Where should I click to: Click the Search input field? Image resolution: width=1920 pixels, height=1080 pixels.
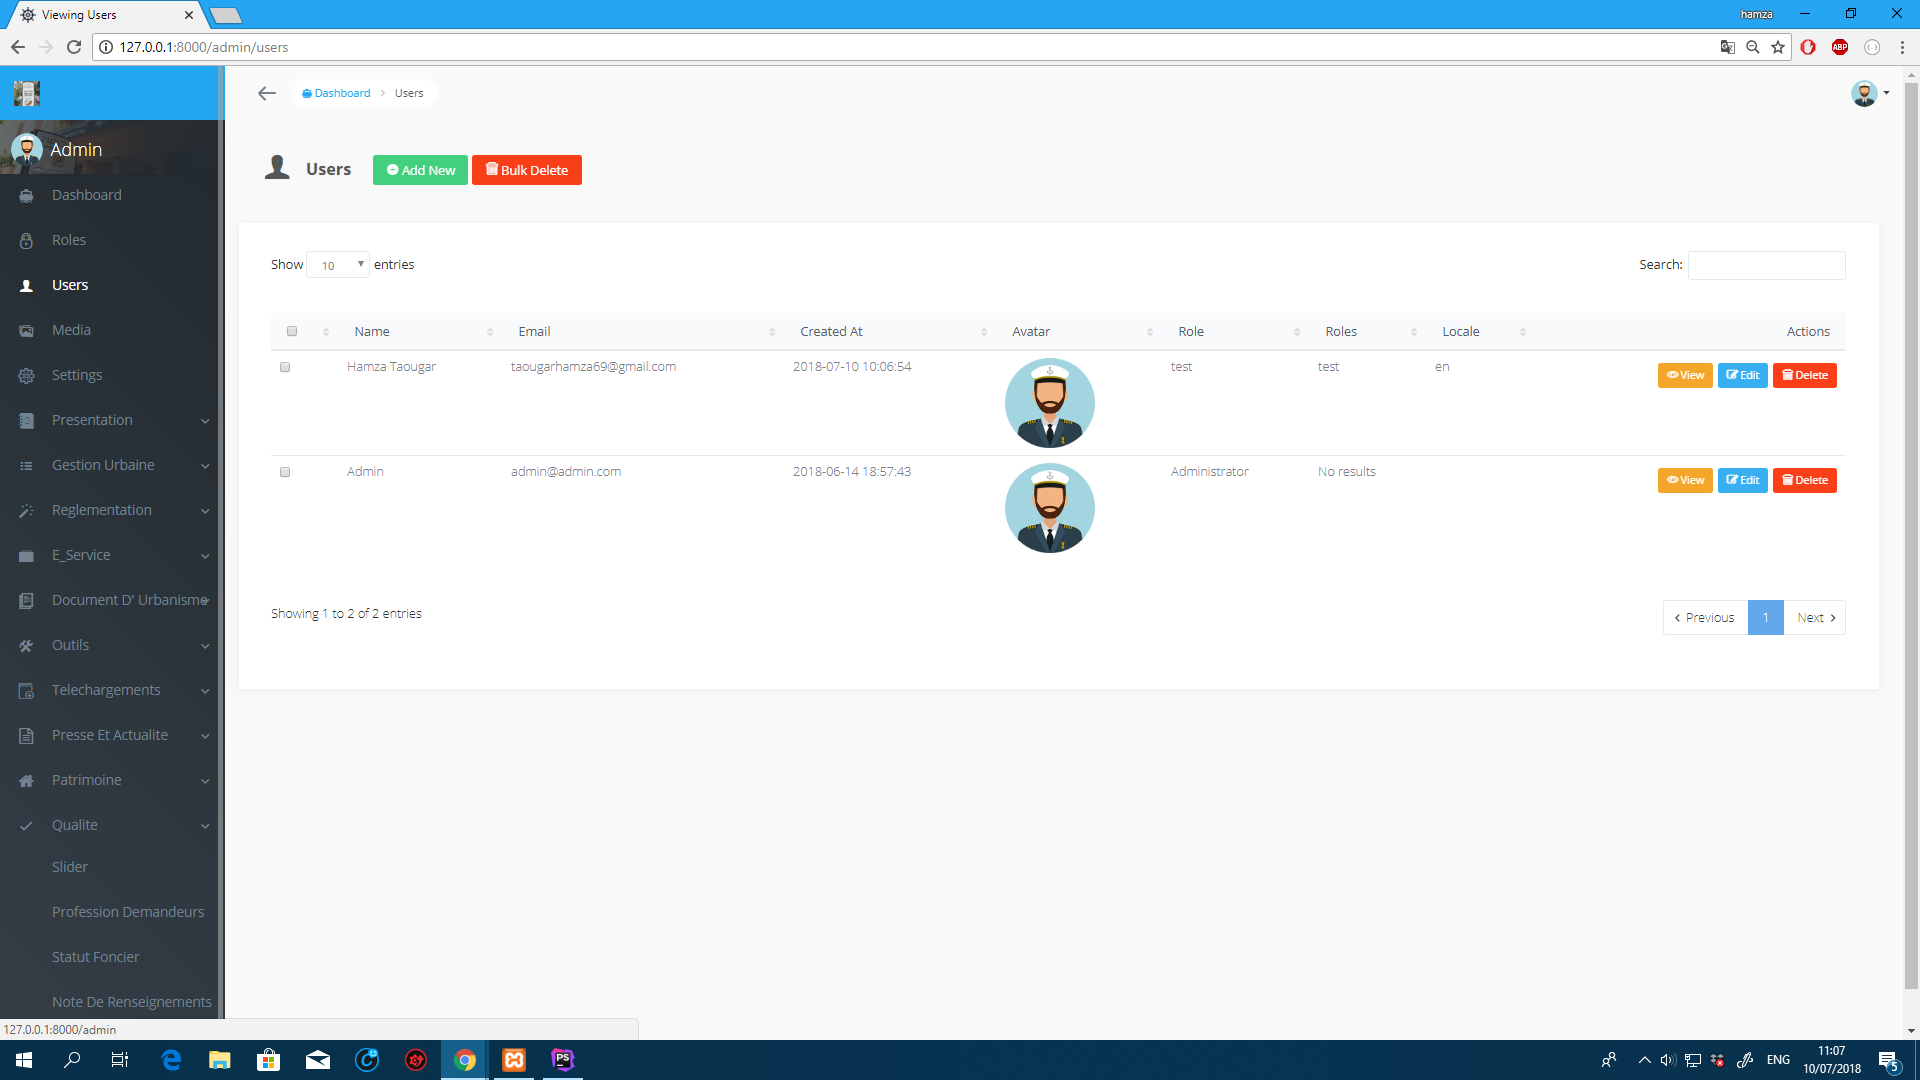pyautogui.click(x=1766, y=265)
